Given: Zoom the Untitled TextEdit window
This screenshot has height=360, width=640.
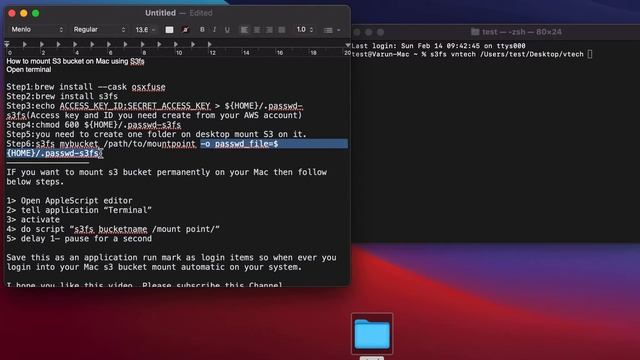Looking at the screenshot, I should point(36,13).
